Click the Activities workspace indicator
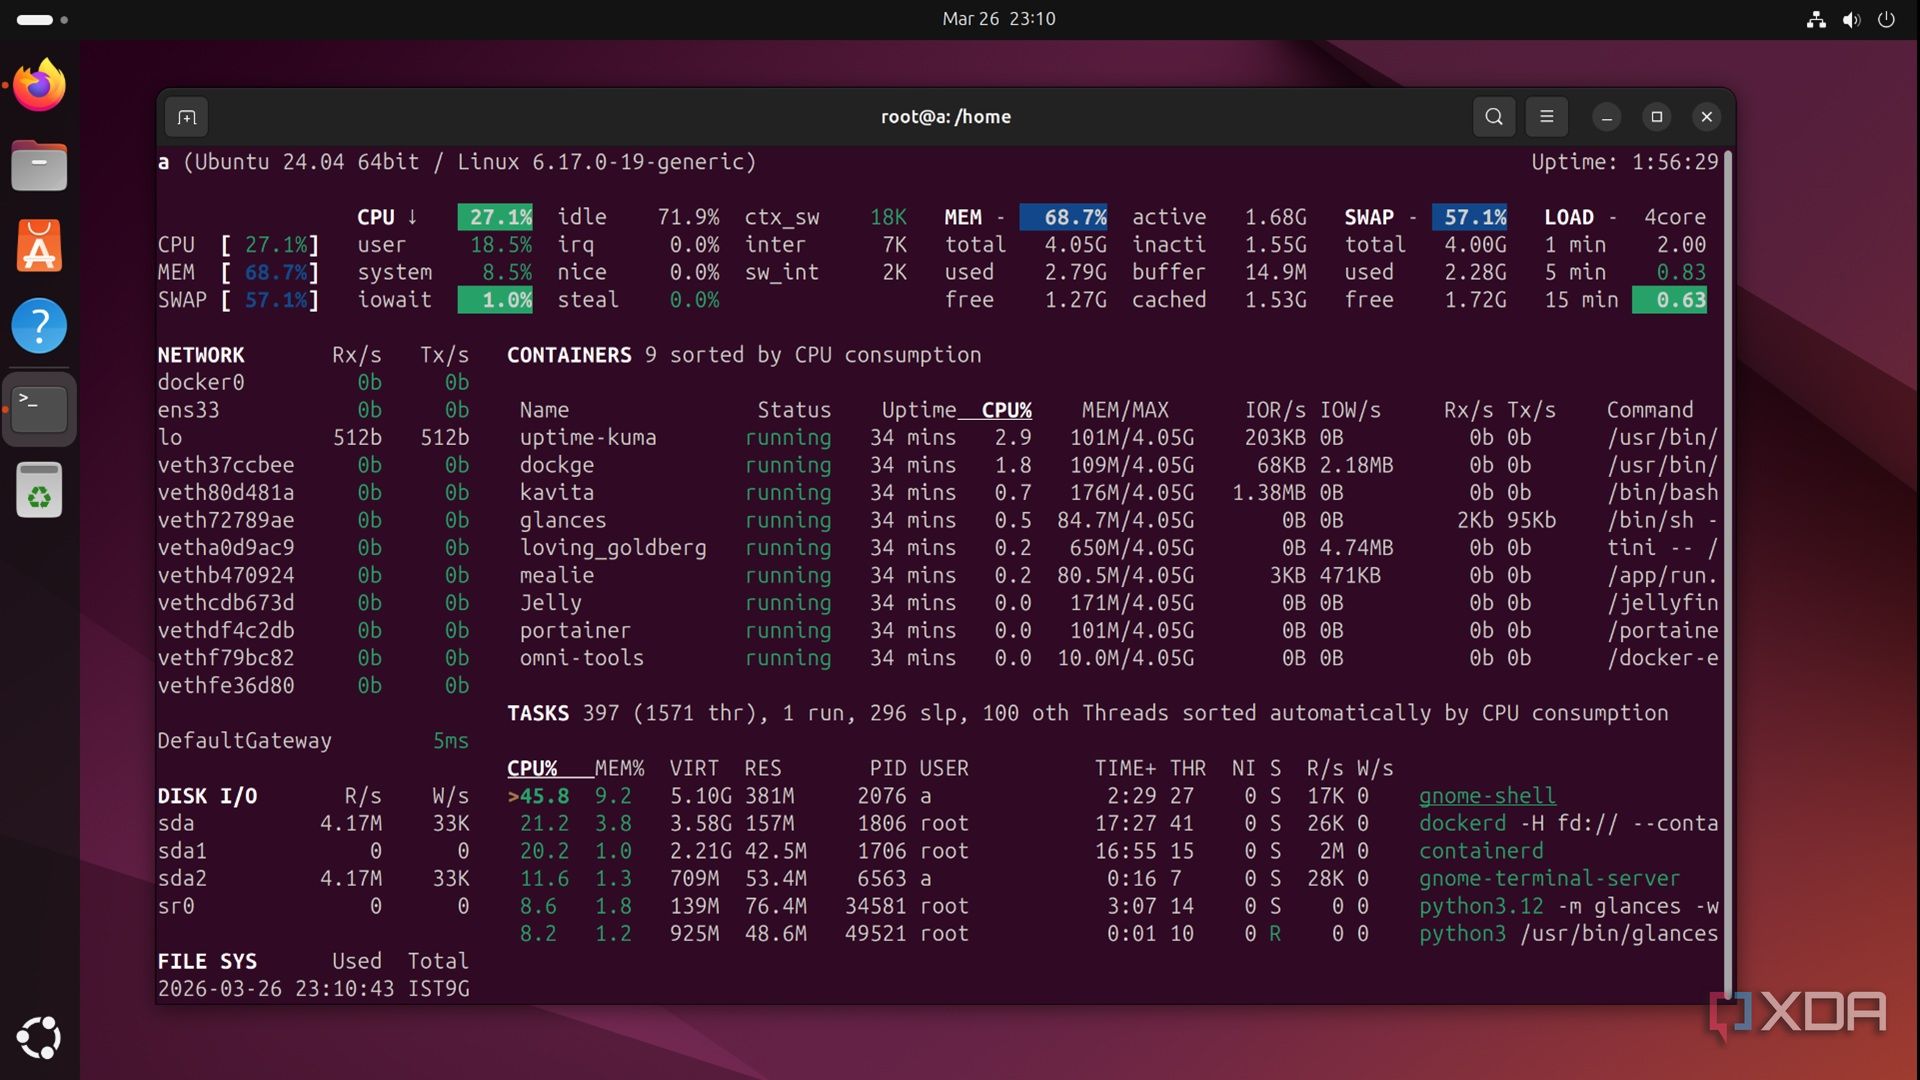This screenshot has width=1920, height=1080. tap(42, 19)
